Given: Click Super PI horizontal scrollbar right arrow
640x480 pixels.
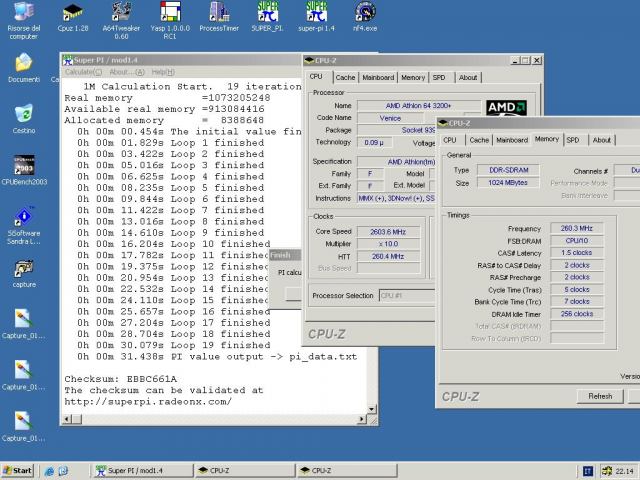Looking at the screenshot, I should pos(362,419).
